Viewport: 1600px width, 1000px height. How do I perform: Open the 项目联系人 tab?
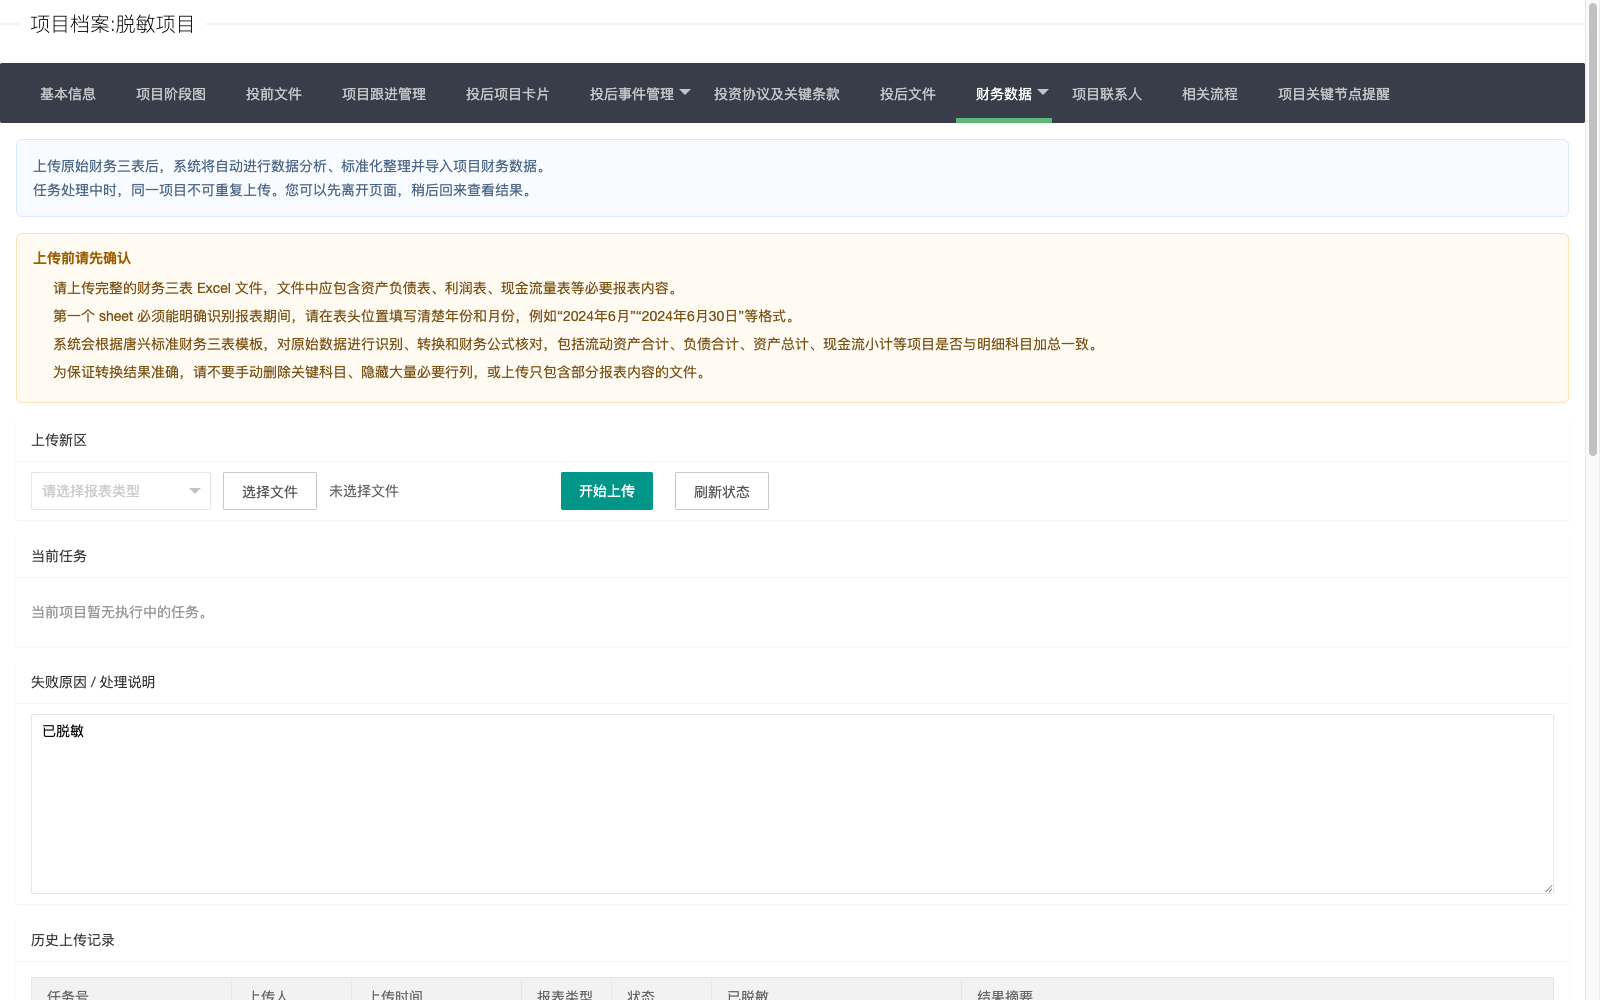[1107, 94]
